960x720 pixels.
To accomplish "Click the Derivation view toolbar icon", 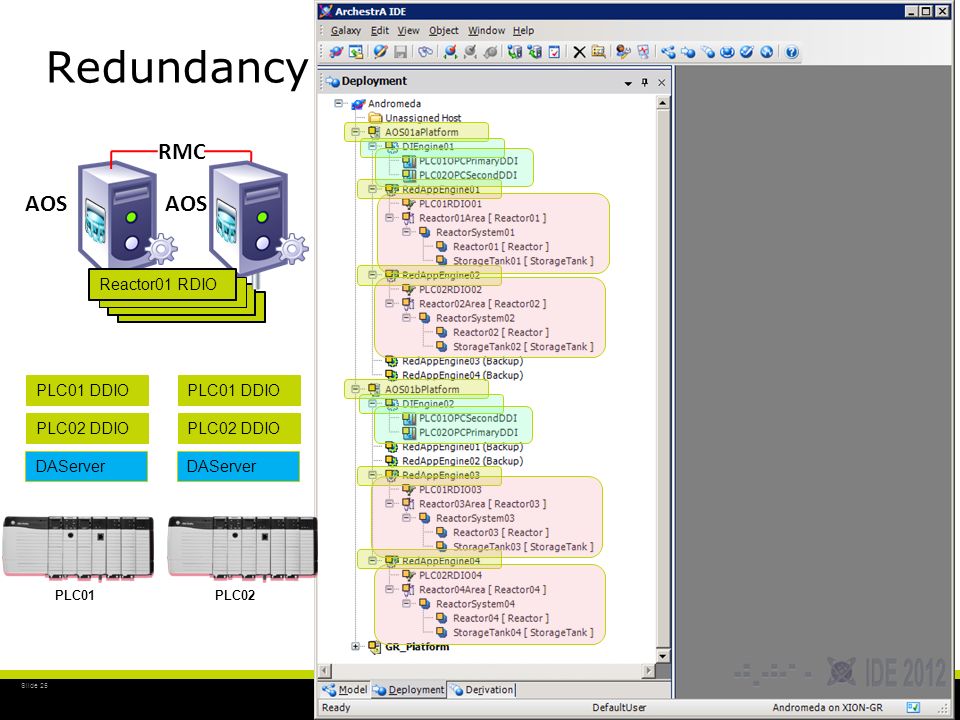I will click(708, 52).
